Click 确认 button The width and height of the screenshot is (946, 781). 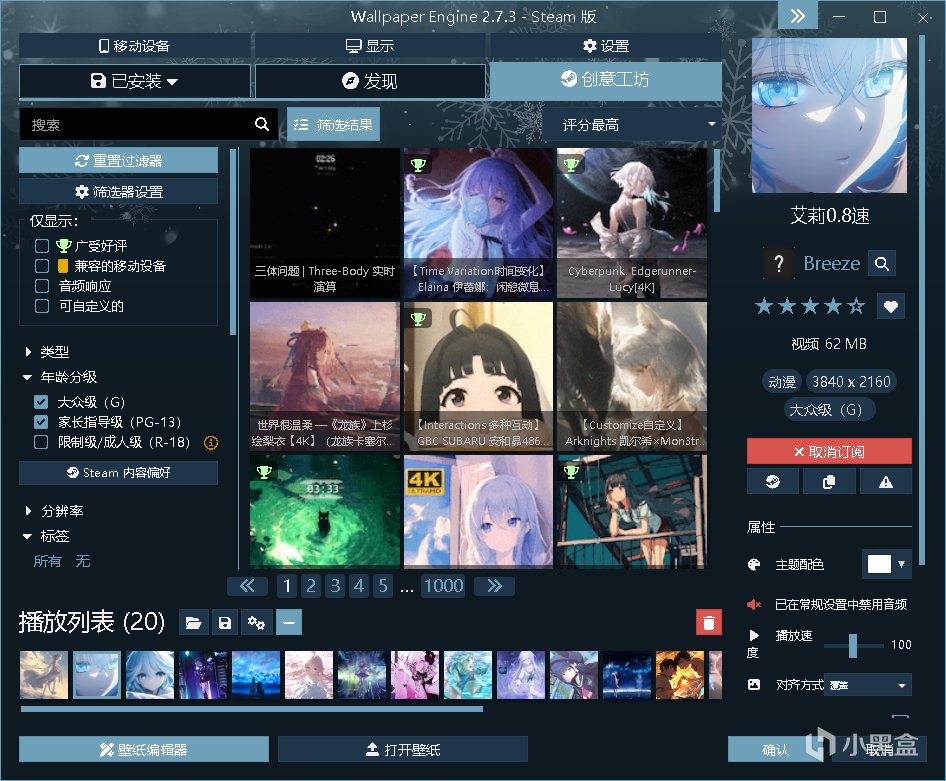point(775,750)
